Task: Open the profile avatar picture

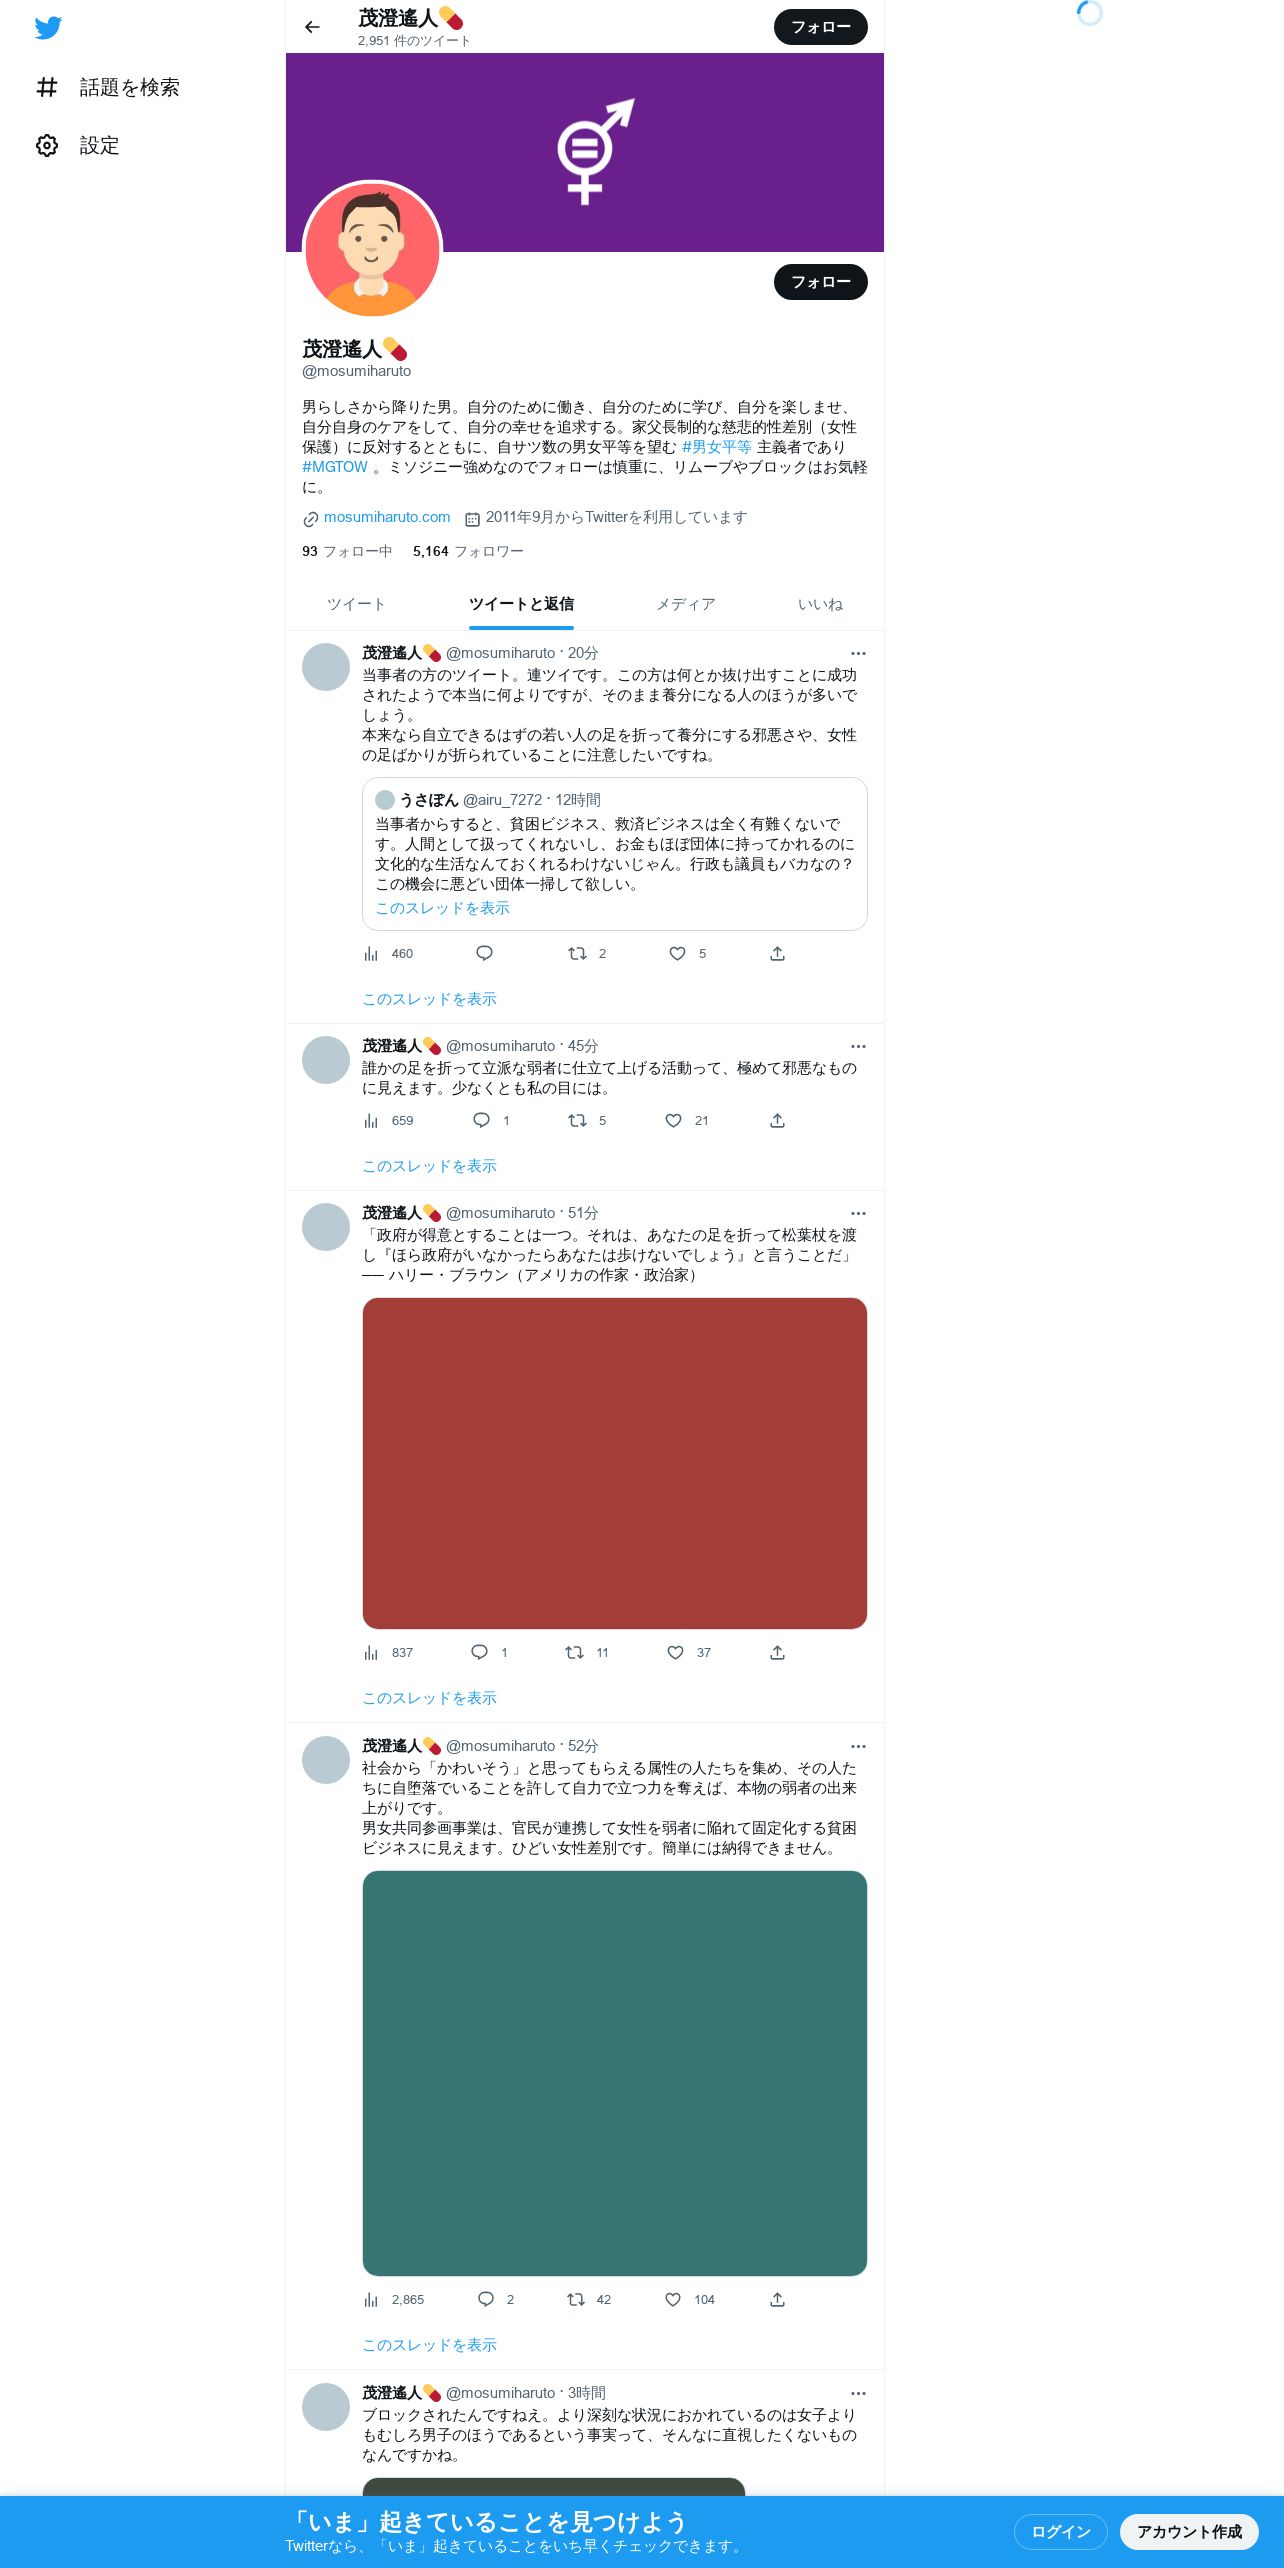Action: click(x=372, y=251)
